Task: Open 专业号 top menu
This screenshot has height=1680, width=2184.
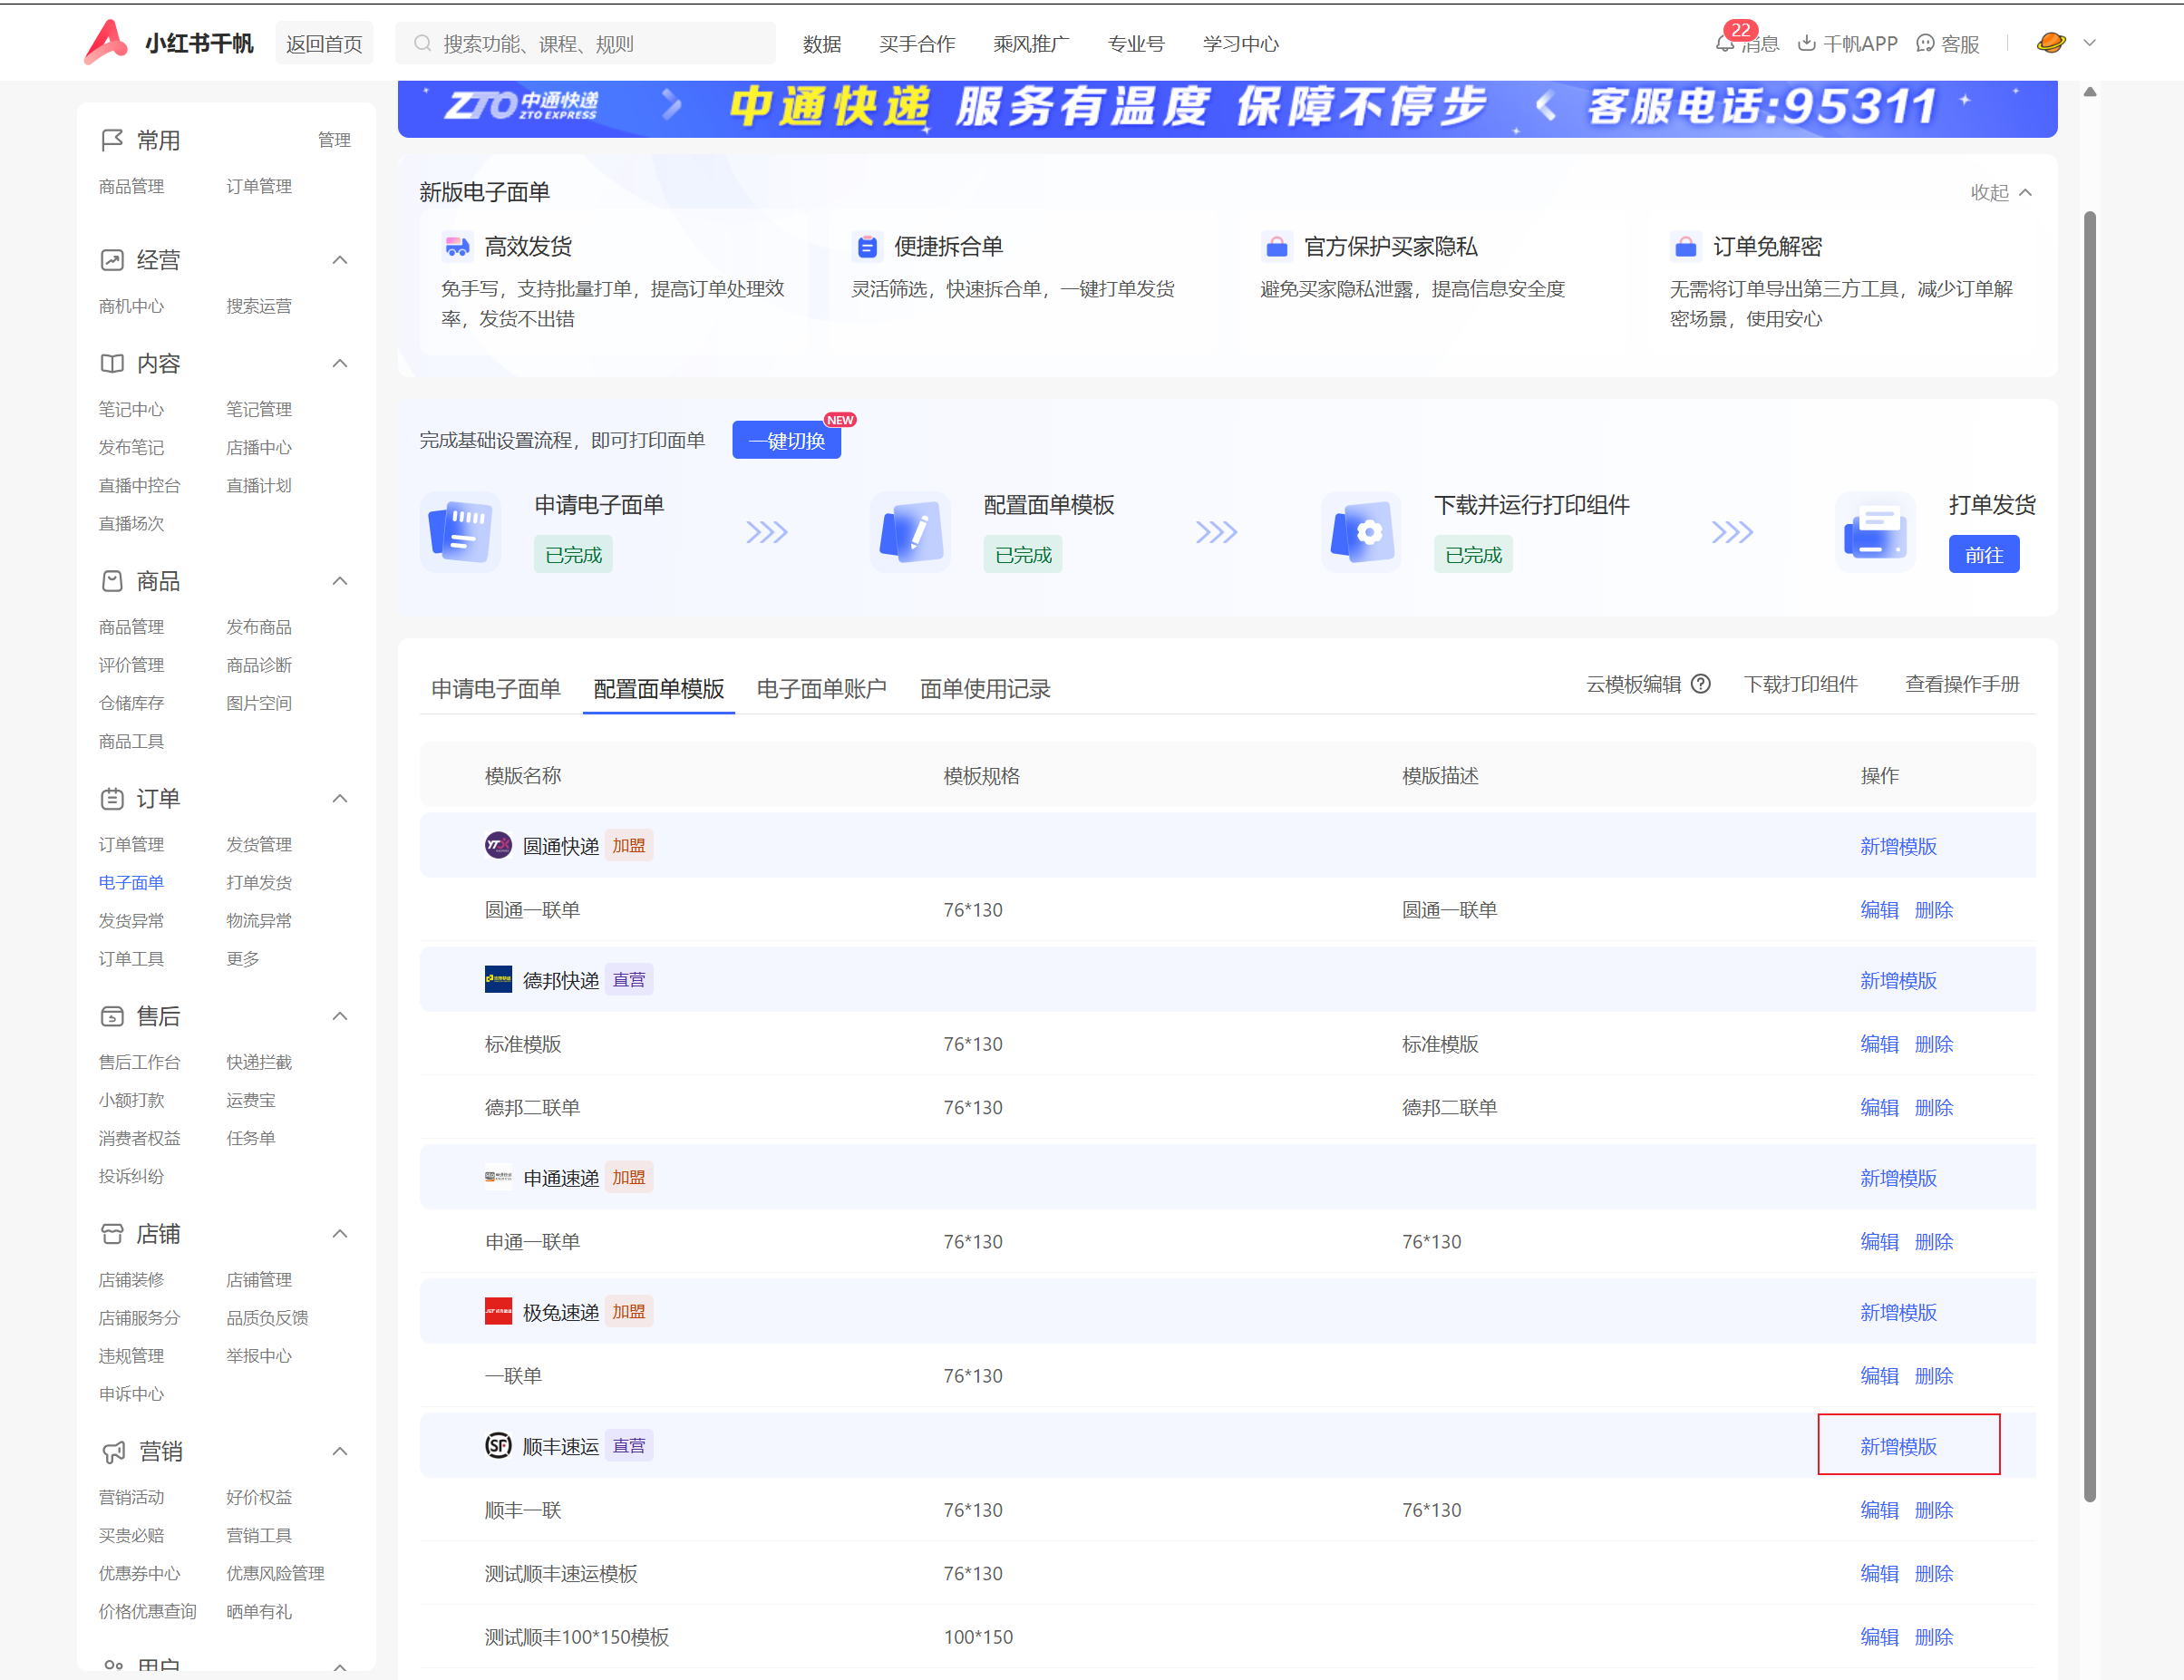Action: (1136, 44)
